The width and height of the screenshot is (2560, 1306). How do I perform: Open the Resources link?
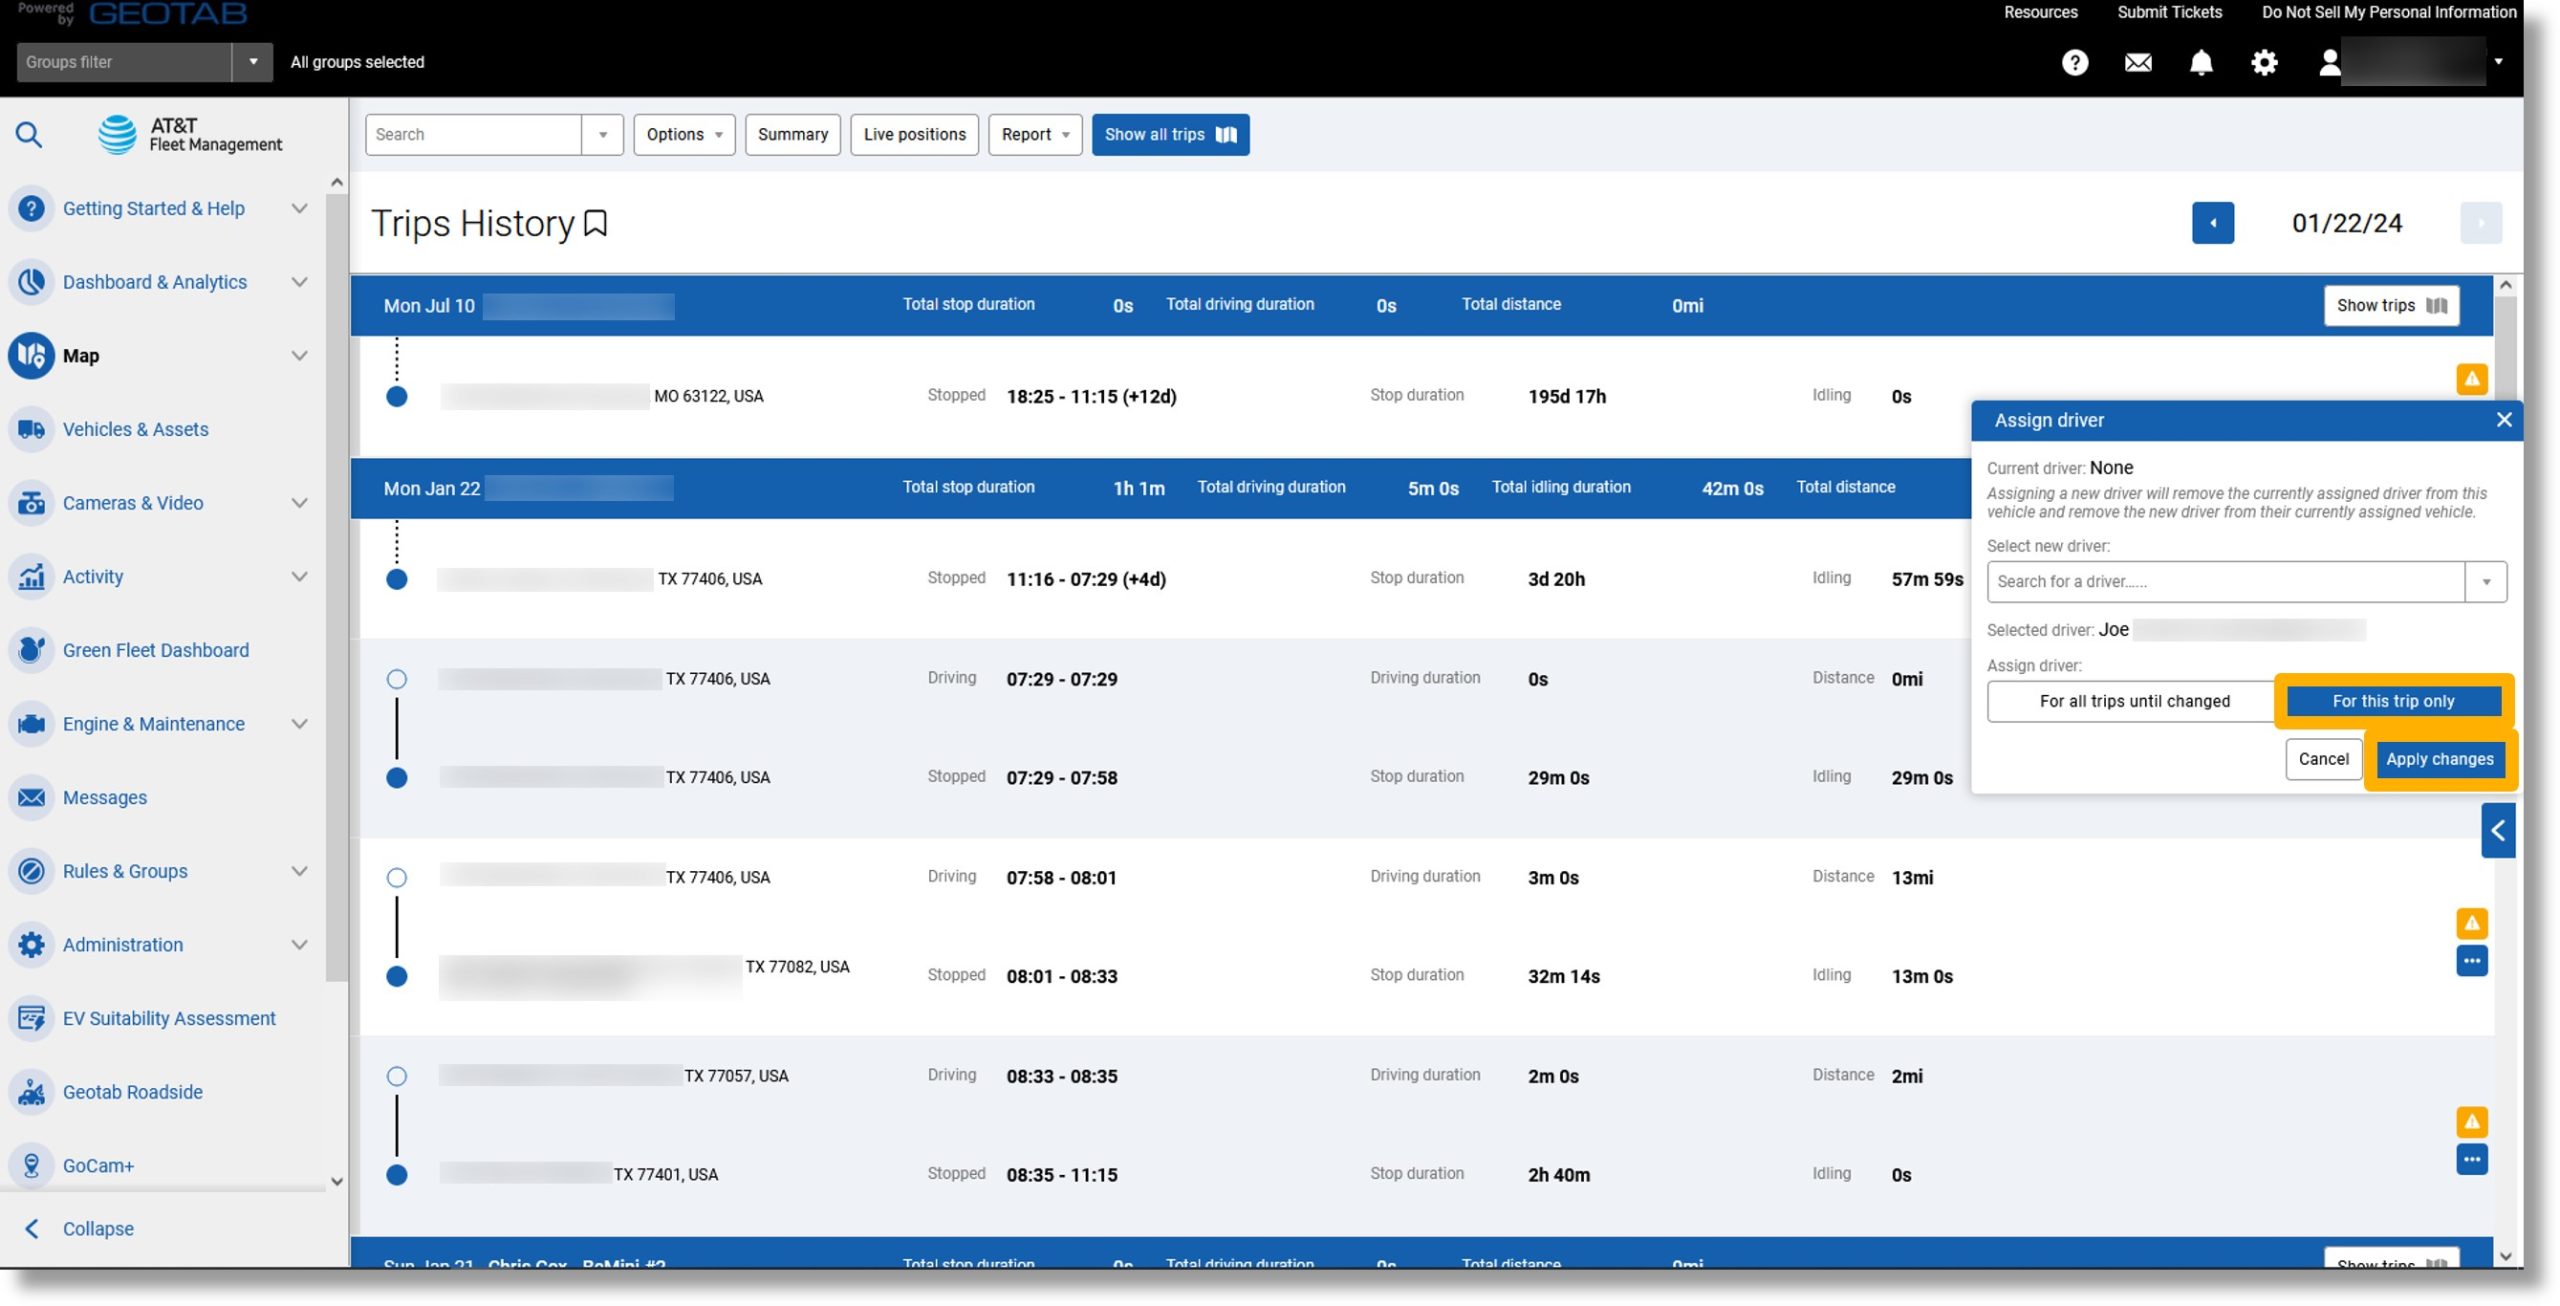tap(2040, 12)
